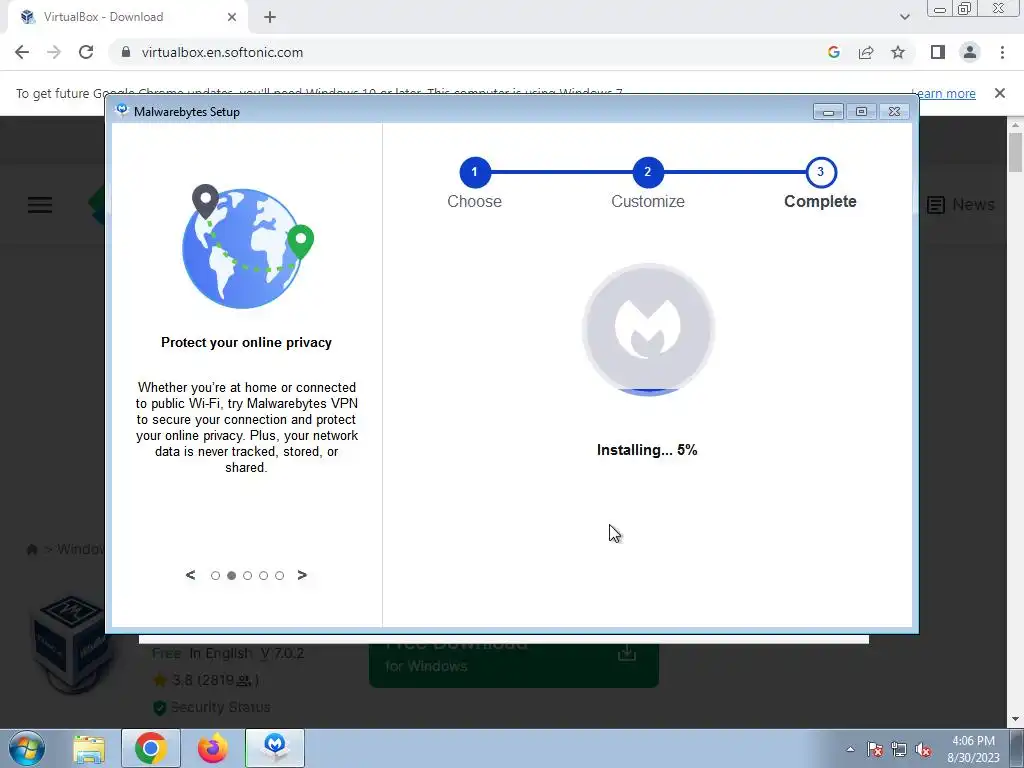Click the Security Status shield
Image resolution: width=1024 pixels, height=768 pixels.
tap(159, 707)
